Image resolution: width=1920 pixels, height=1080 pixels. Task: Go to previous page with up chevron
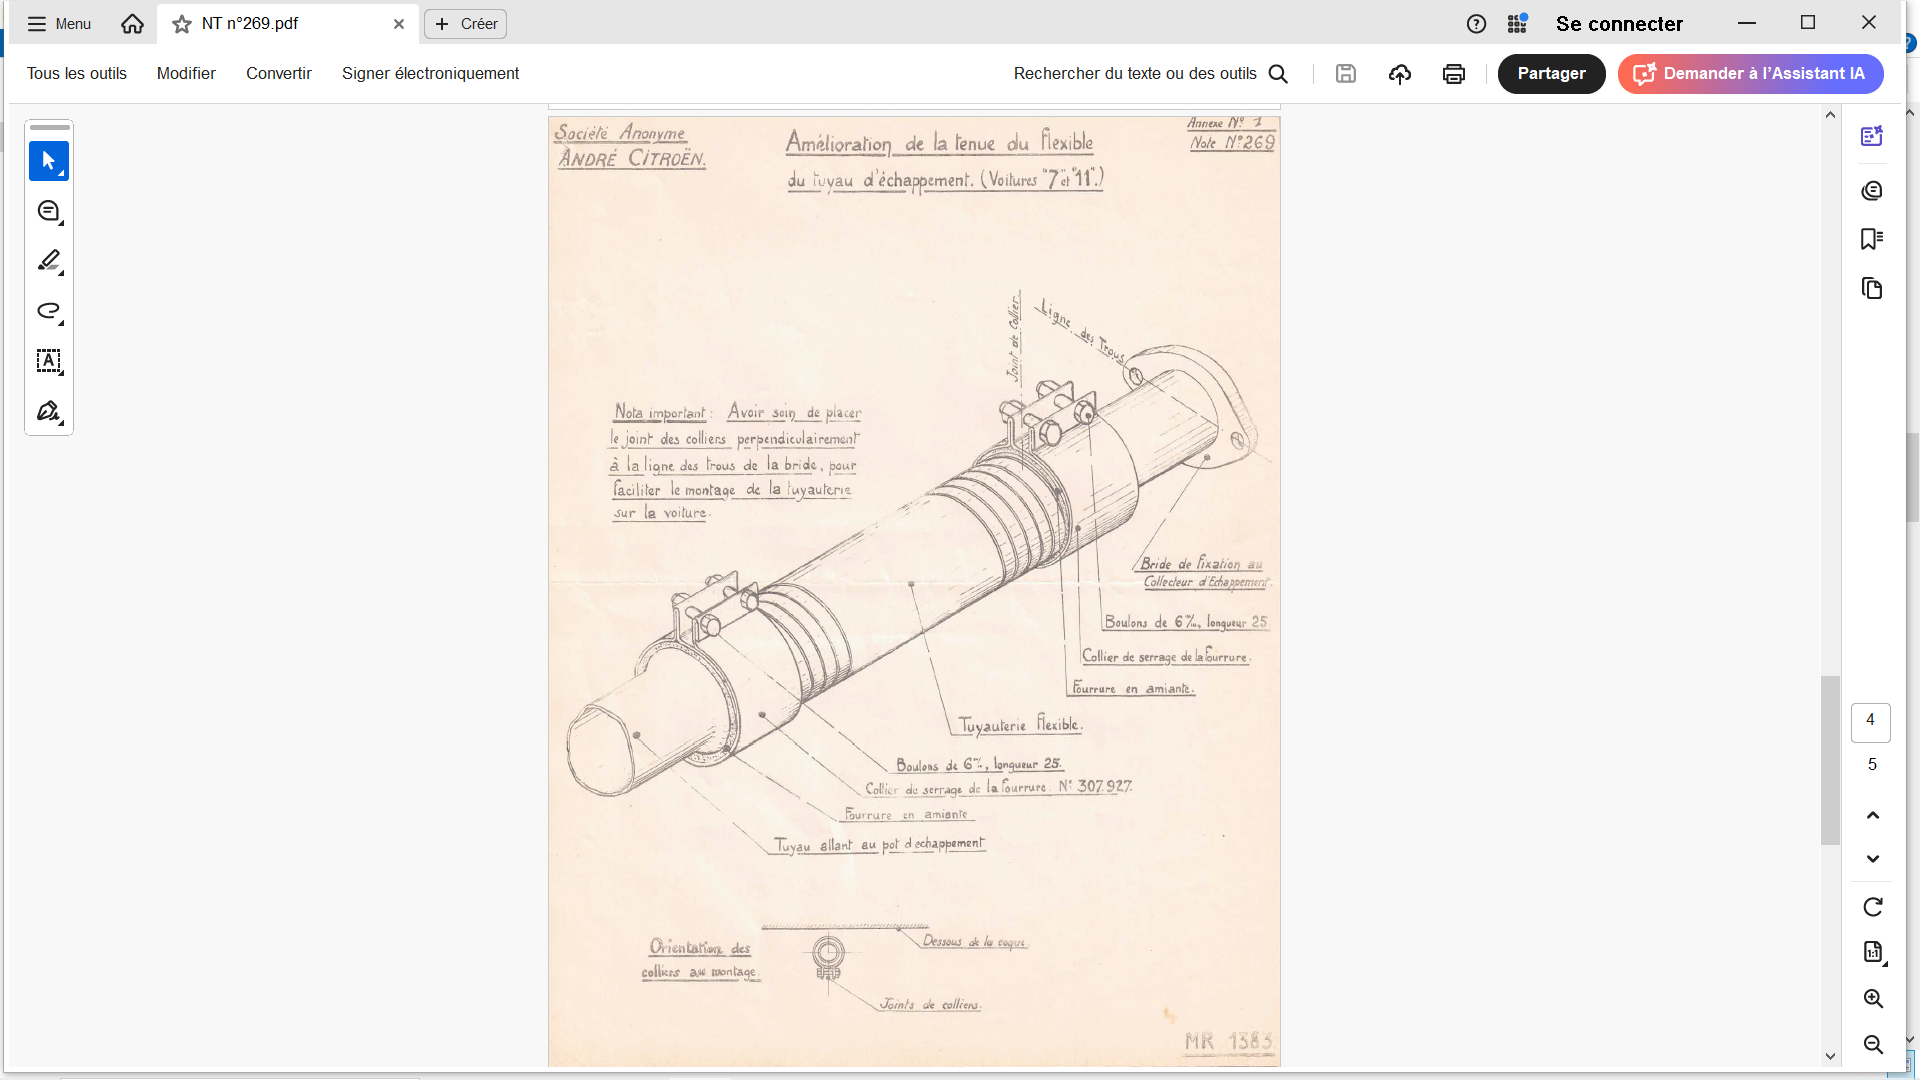pyautogui.click(x=1873, y=815)
